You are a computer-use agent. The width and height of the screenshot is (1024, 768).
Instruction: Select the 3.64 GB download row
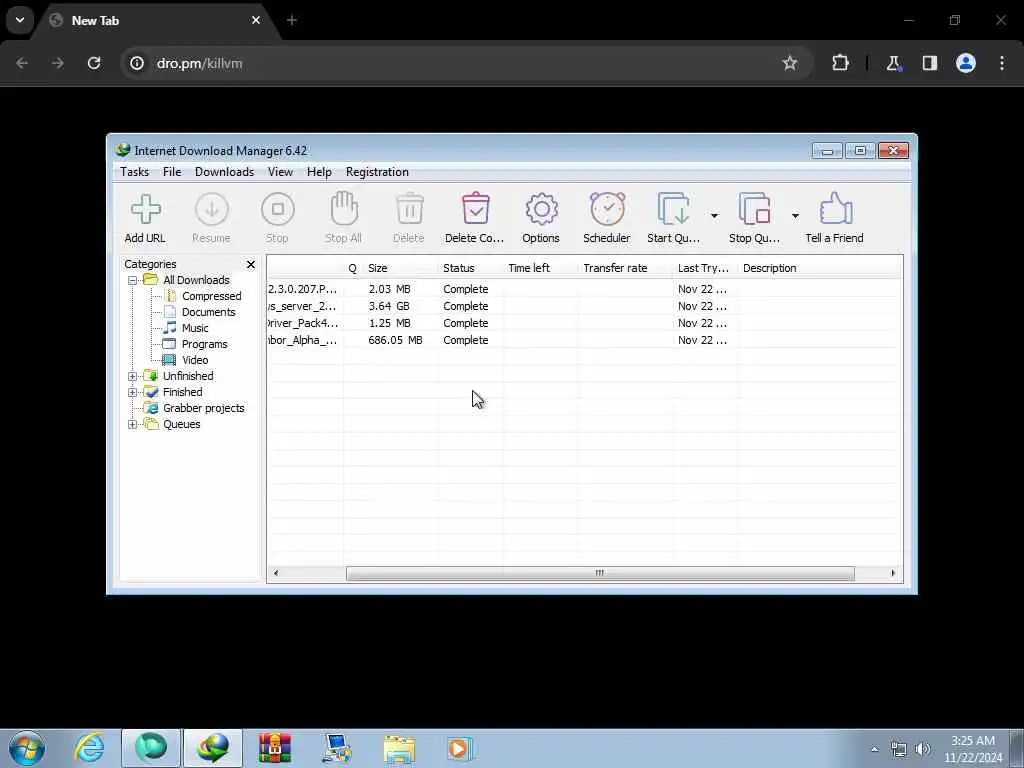coord(584,306)
